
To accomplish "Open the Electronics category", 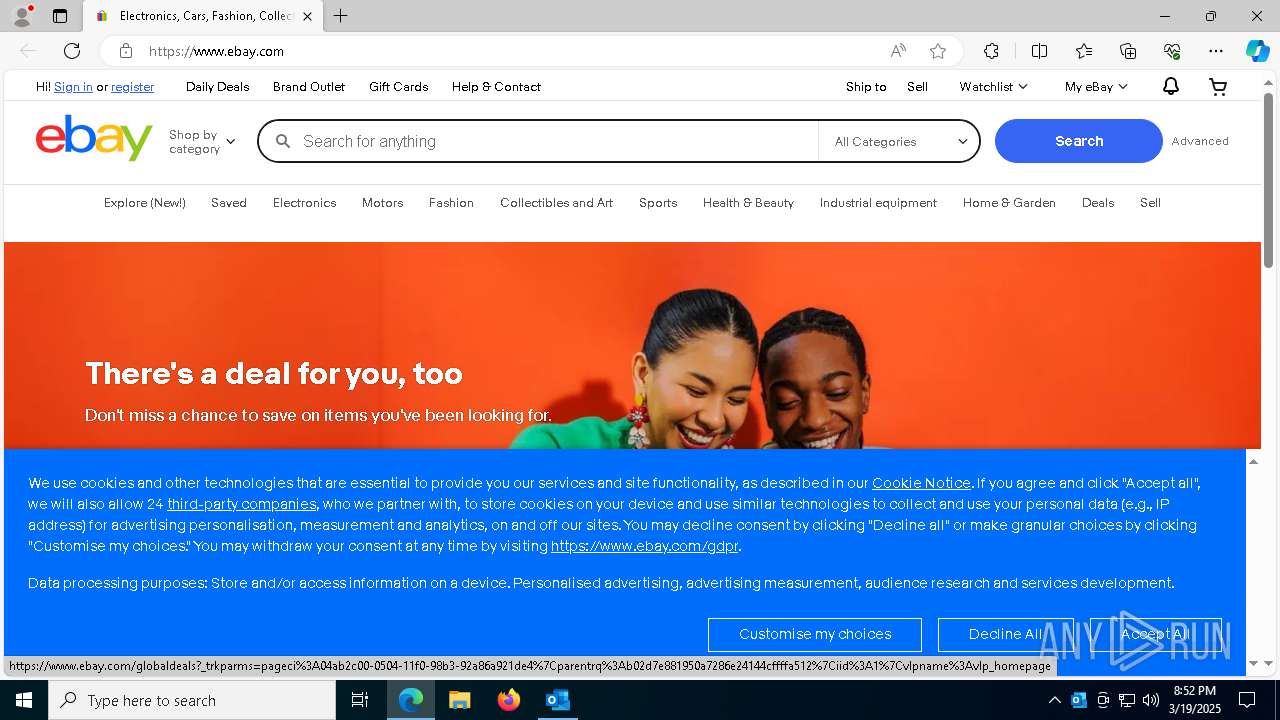I will pos(304,203).
